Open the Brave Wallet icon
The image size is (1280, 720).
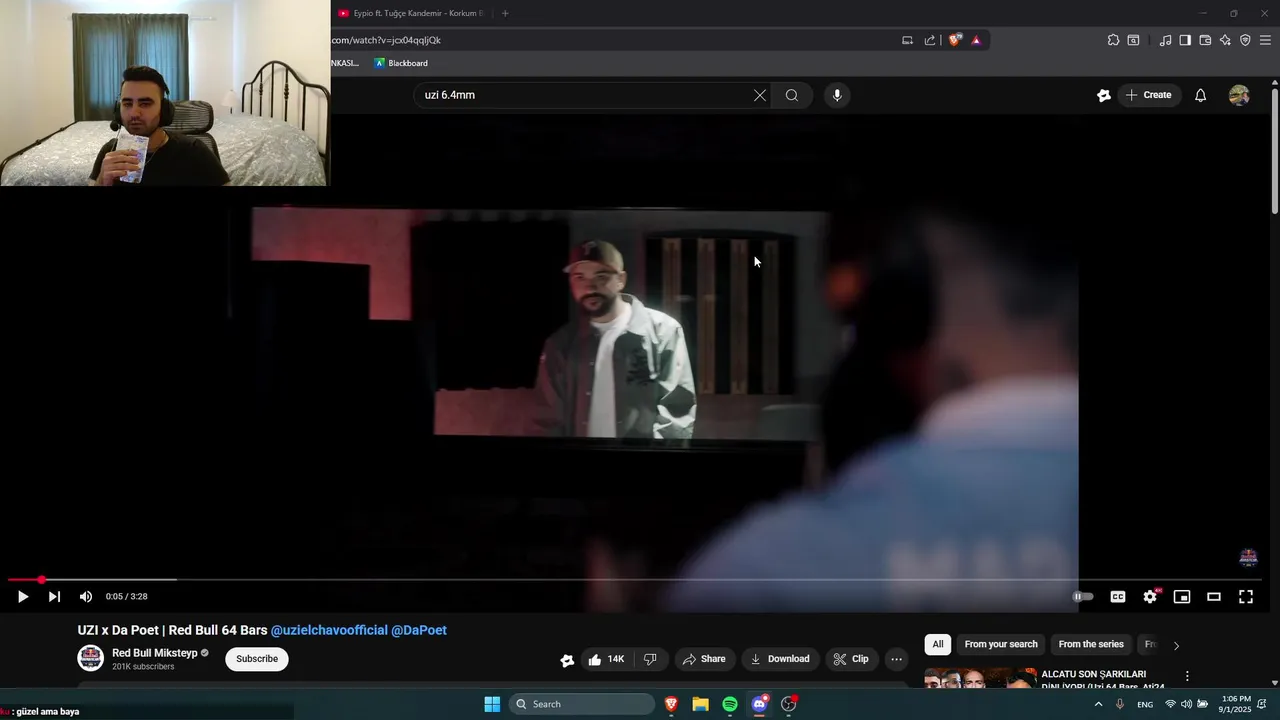pyautogui.click(x=1205, y=40)
